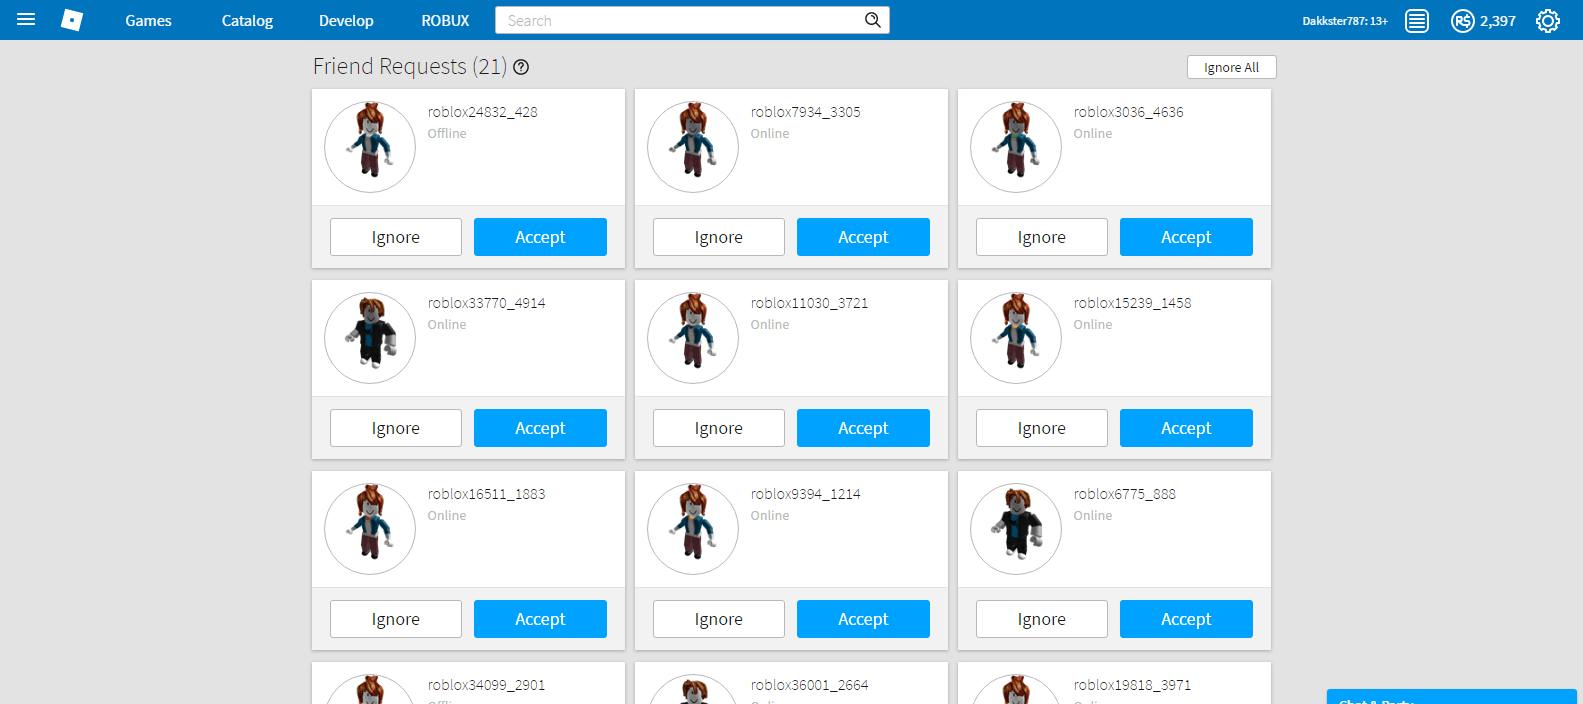Open the Games menu
Image resolution: width=1583 pixels, height=704 pixels.
tap(148, 20)
